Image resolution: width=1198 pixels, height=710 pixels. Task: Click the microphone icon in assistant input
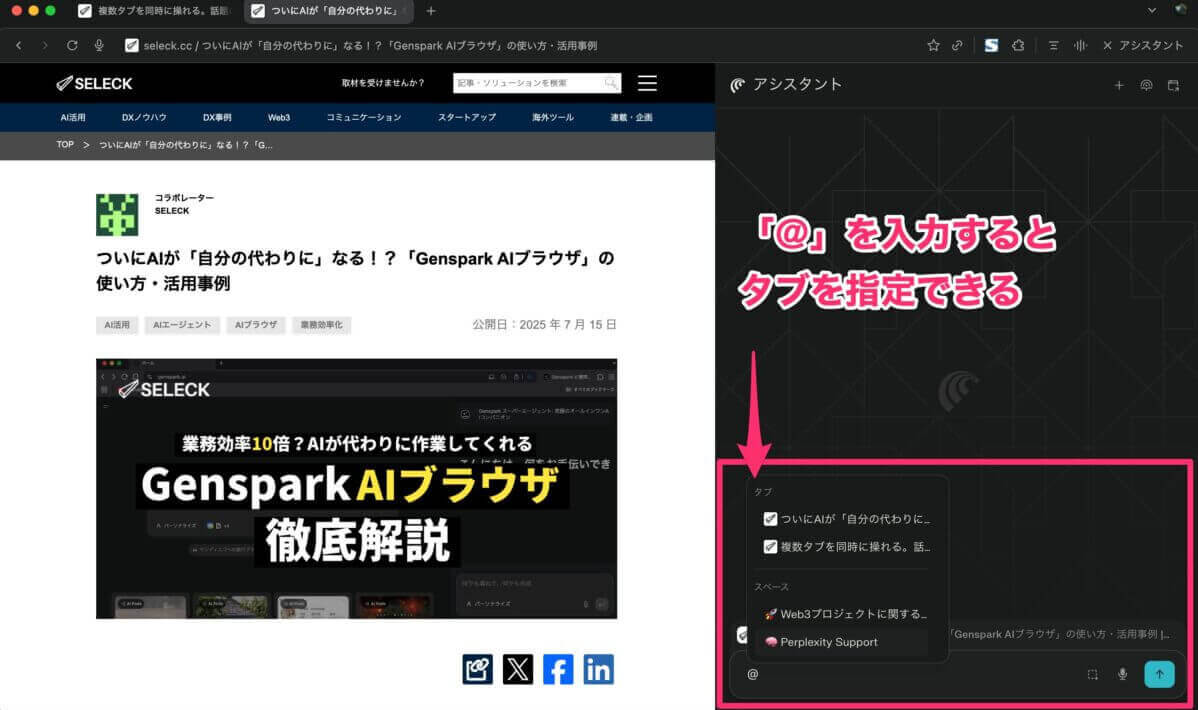pyautogui.click(x=1122, y=674)
